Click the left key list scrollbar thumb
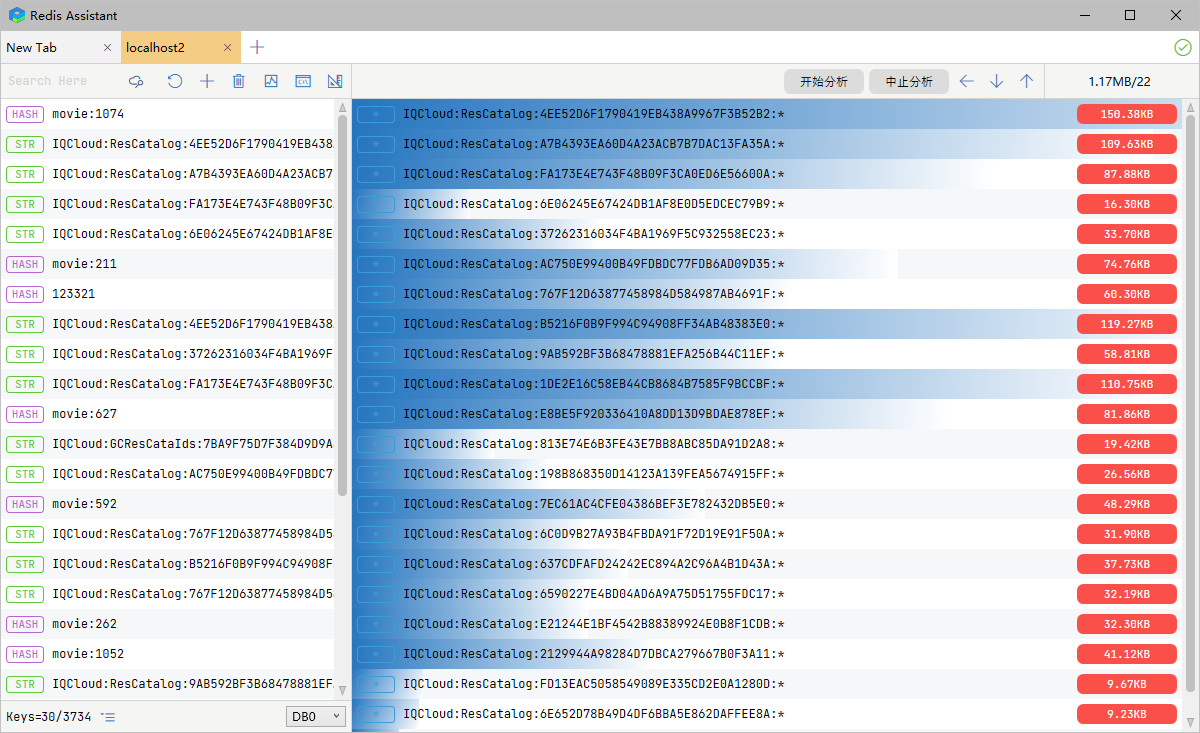The width and height of the screenshot is (1200, 733). [343, 305]
